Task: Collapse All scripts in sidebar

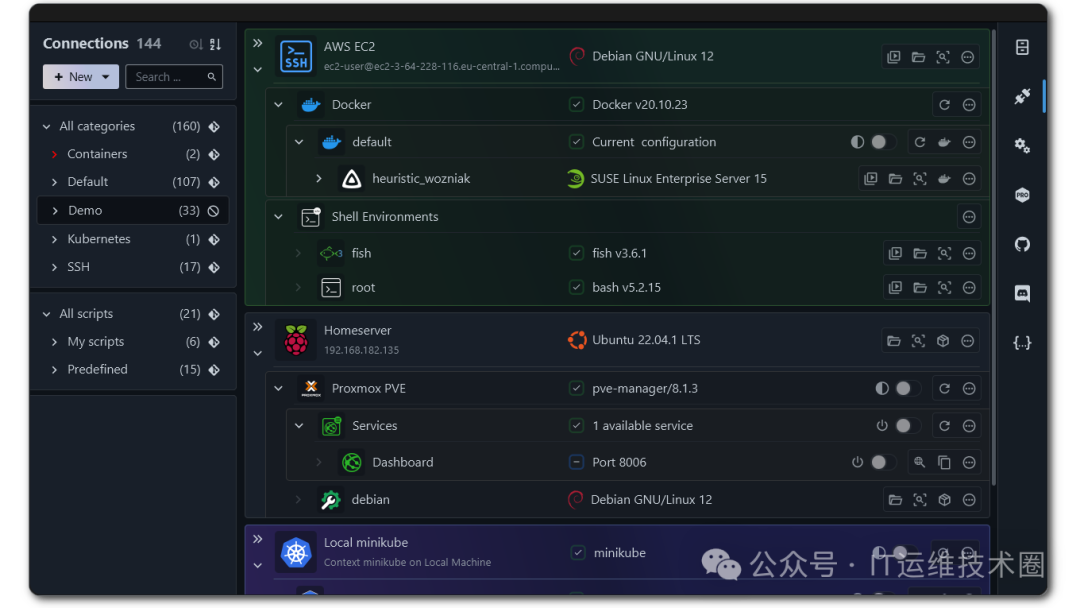Action: 47,315
